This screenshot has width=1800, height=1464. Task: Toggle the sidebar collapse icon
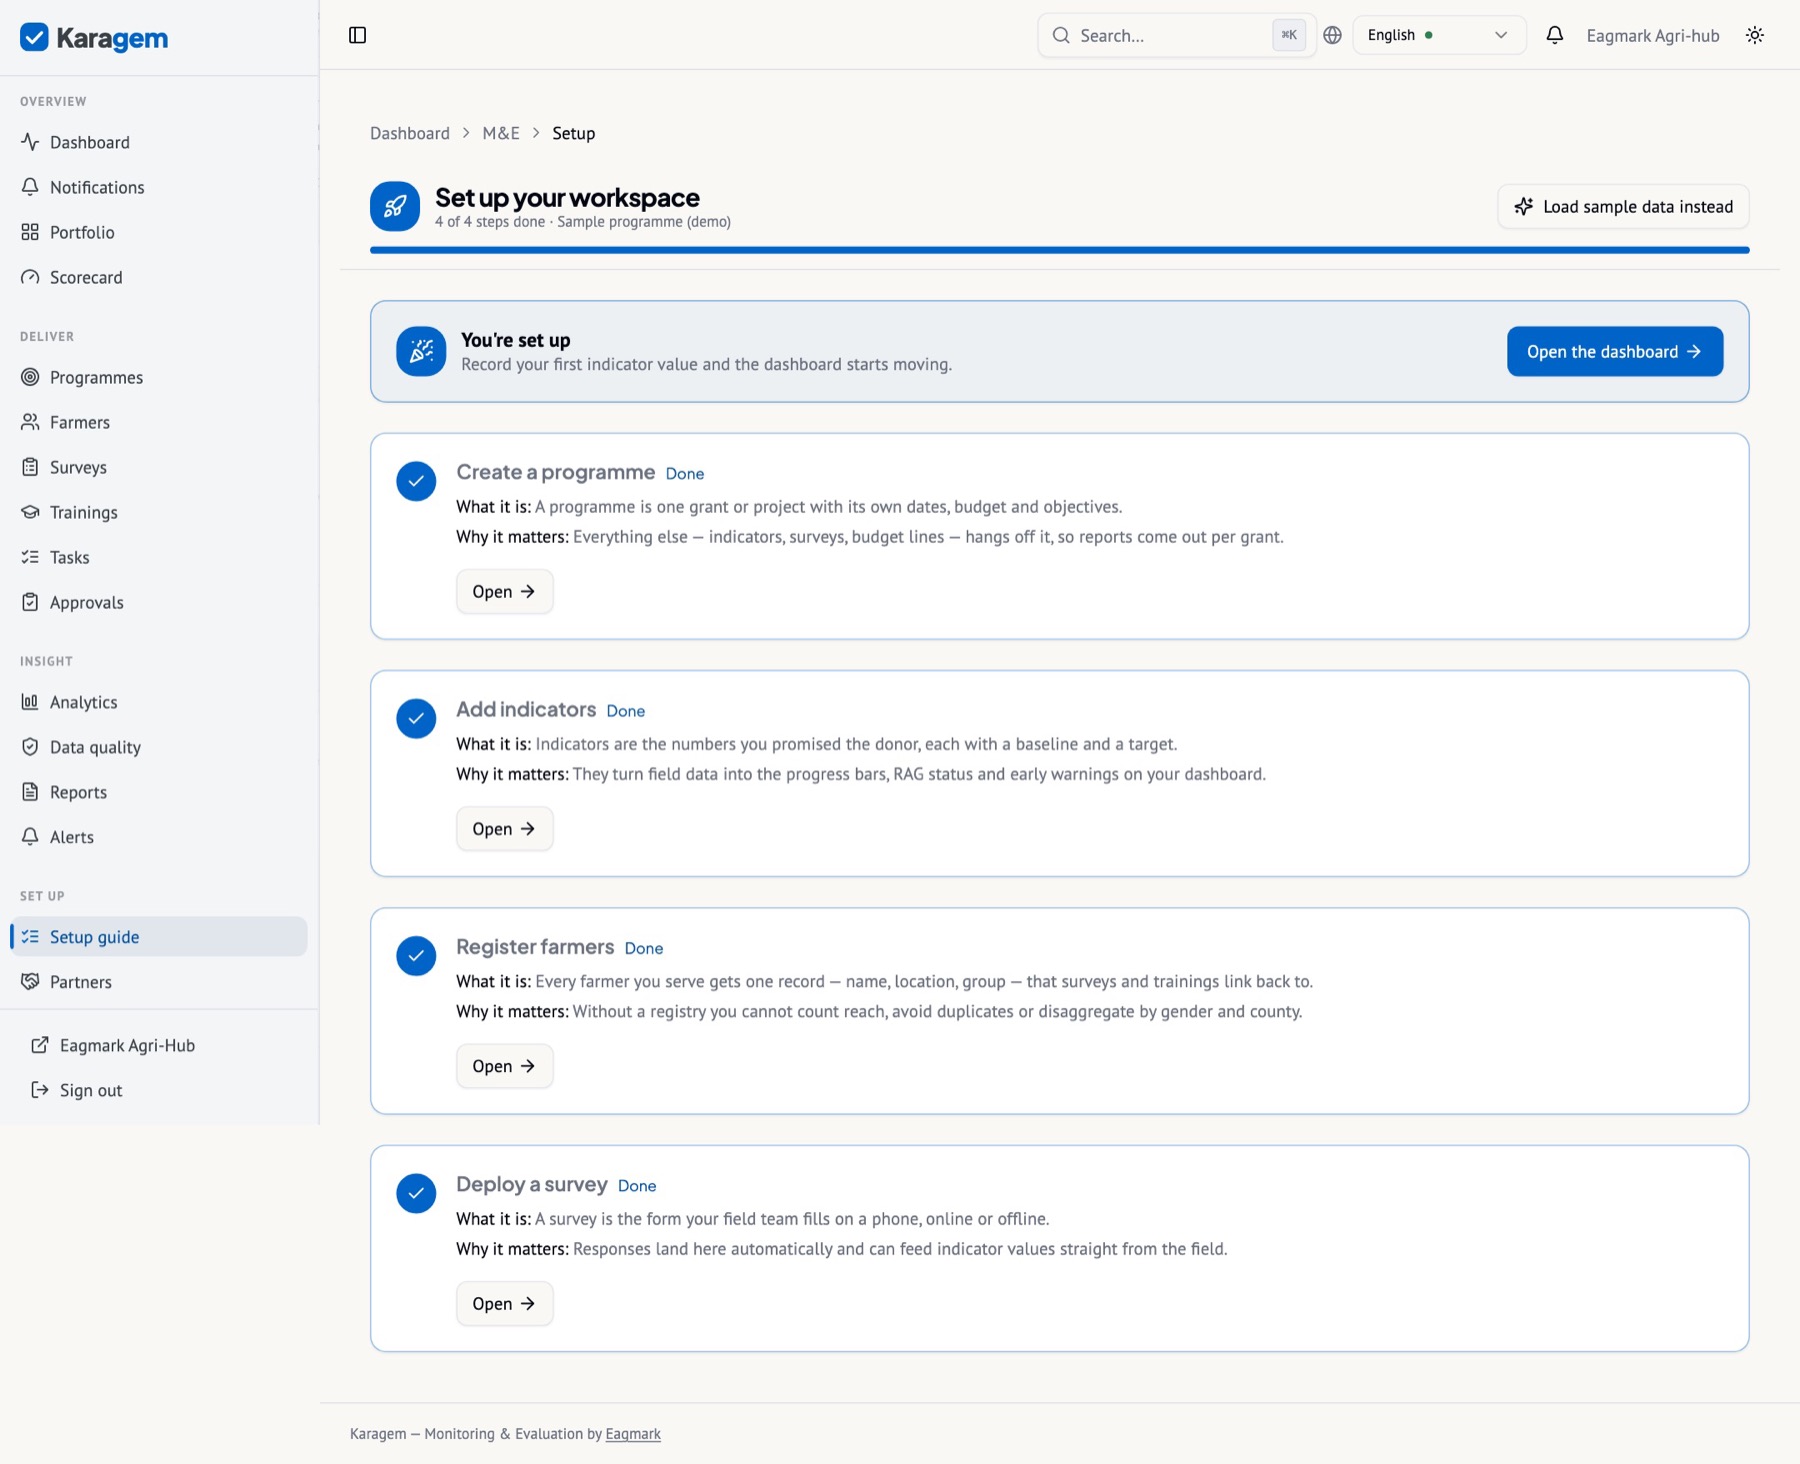coord(357,35)
